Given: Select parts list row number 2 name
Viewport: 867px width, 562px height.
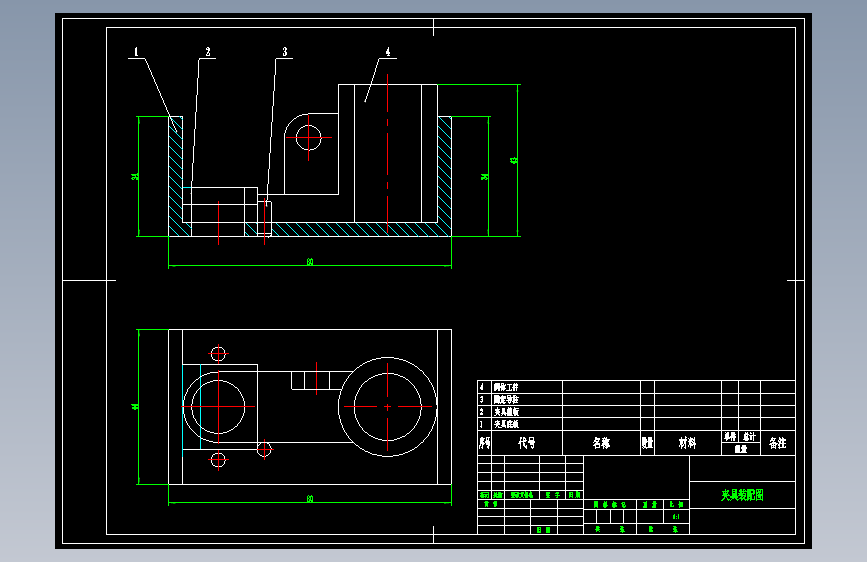Looking at the screenshot, I should pos(506,412).
